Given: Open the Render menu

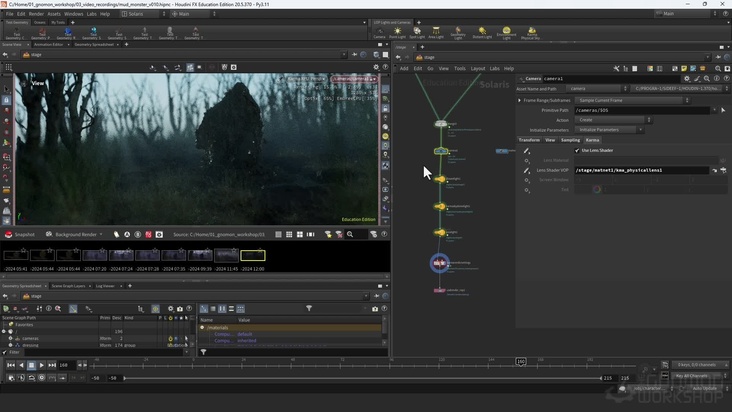Looking at the screenshot, I should (36, 14).
